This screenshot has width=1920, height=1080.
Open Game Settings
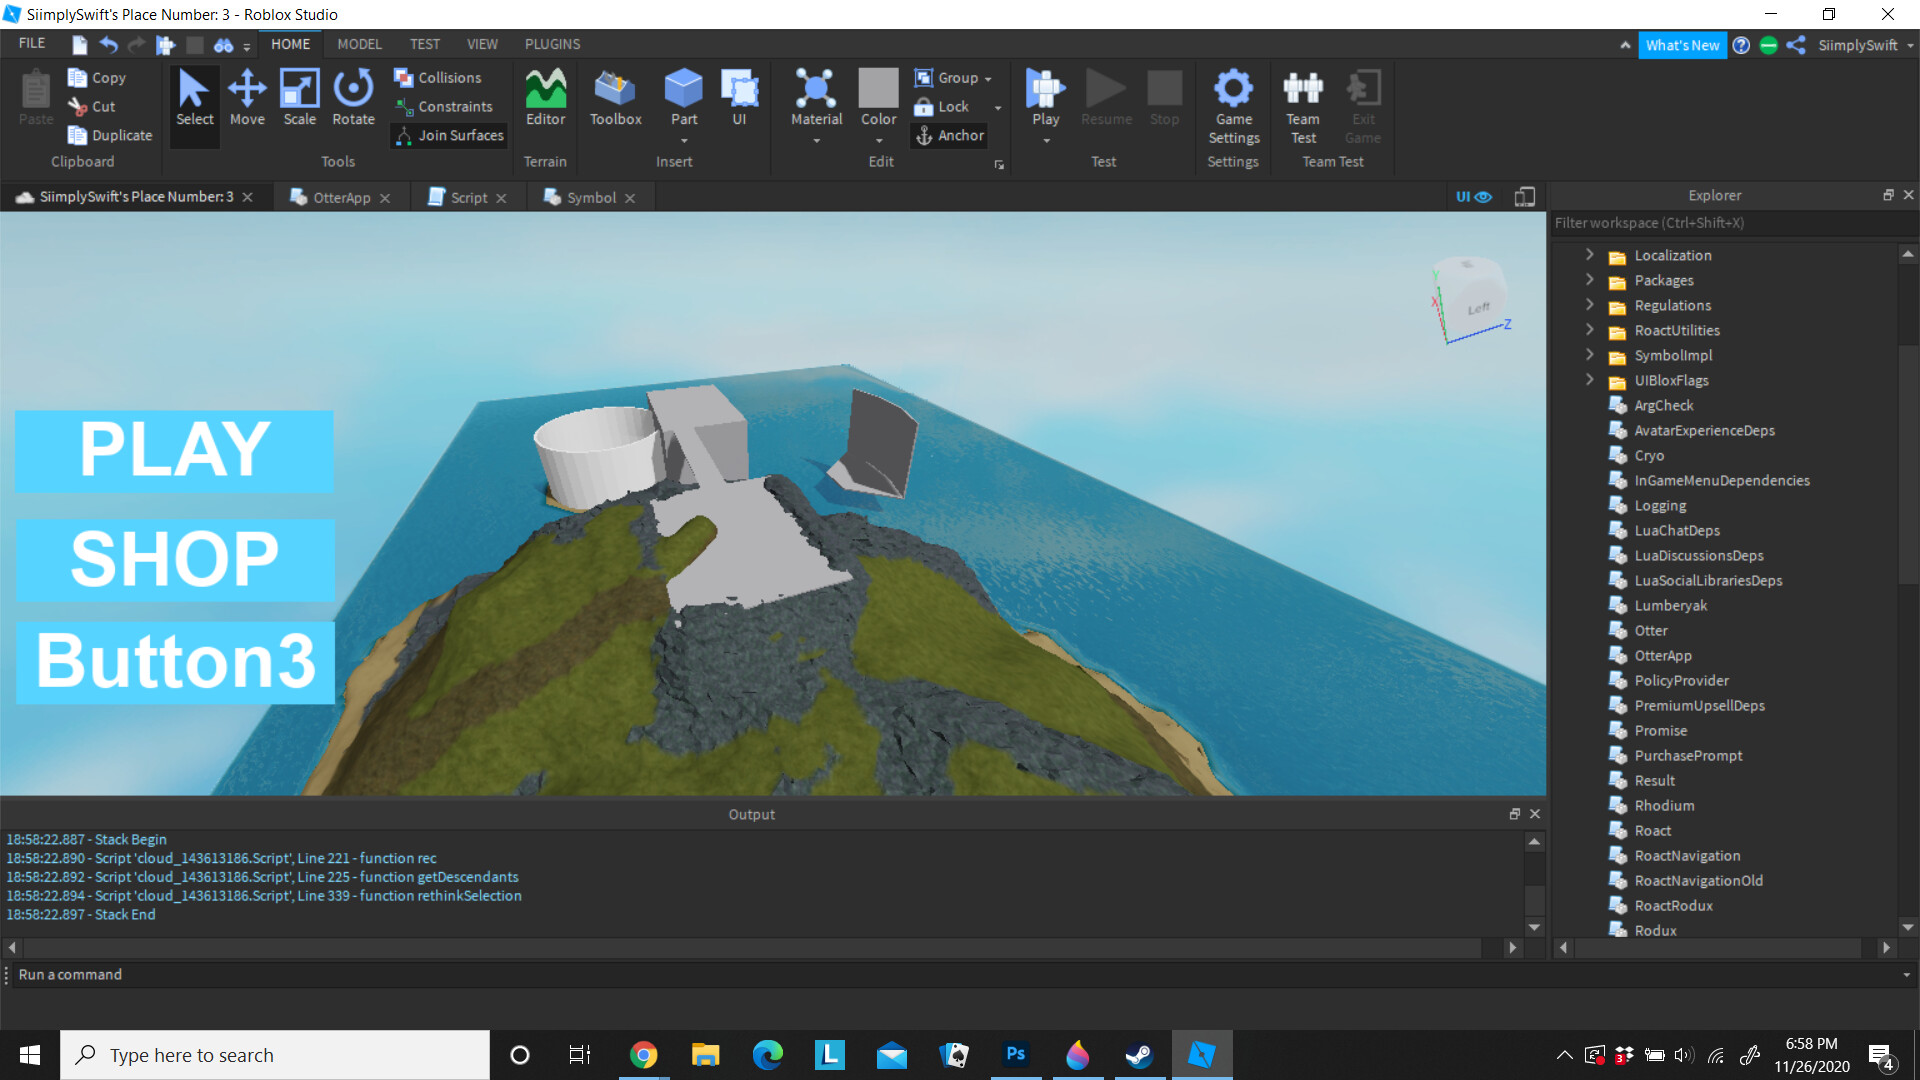click(1233, 106)
